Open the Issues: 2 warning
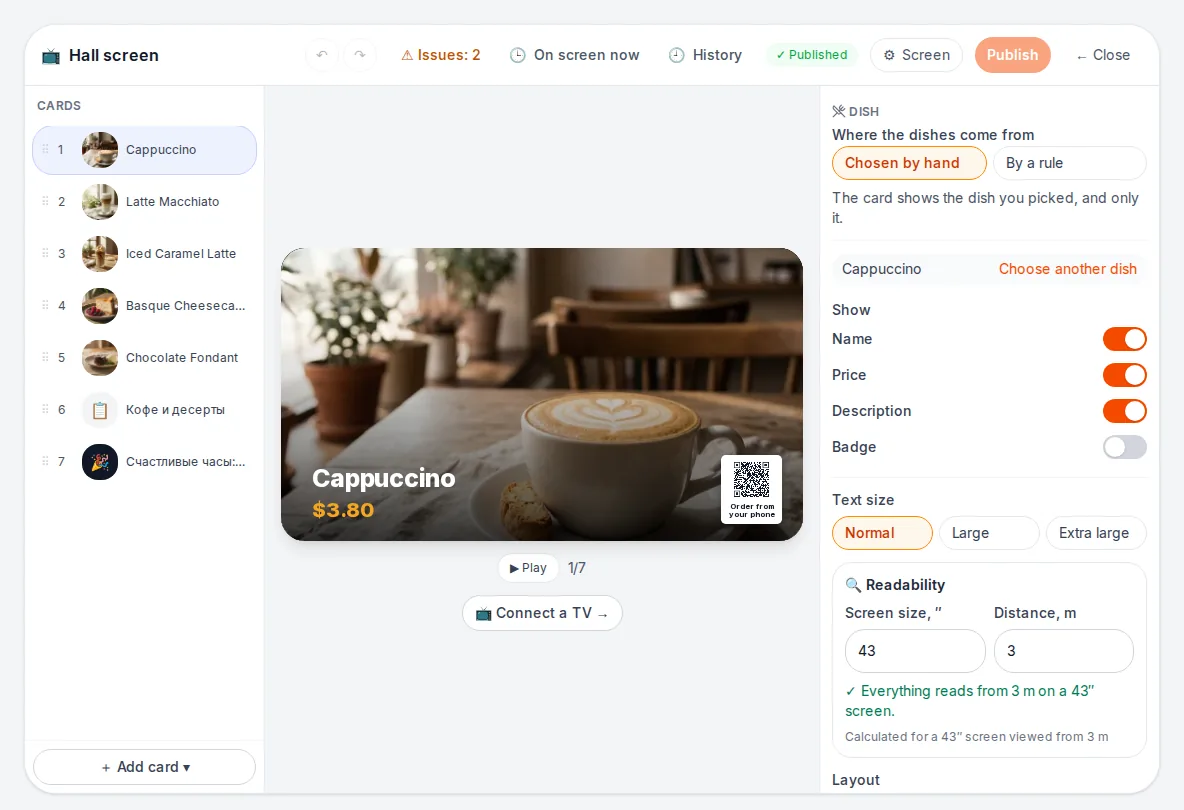This screenshot has width=1184, height=810. click(x=440, y=55)
